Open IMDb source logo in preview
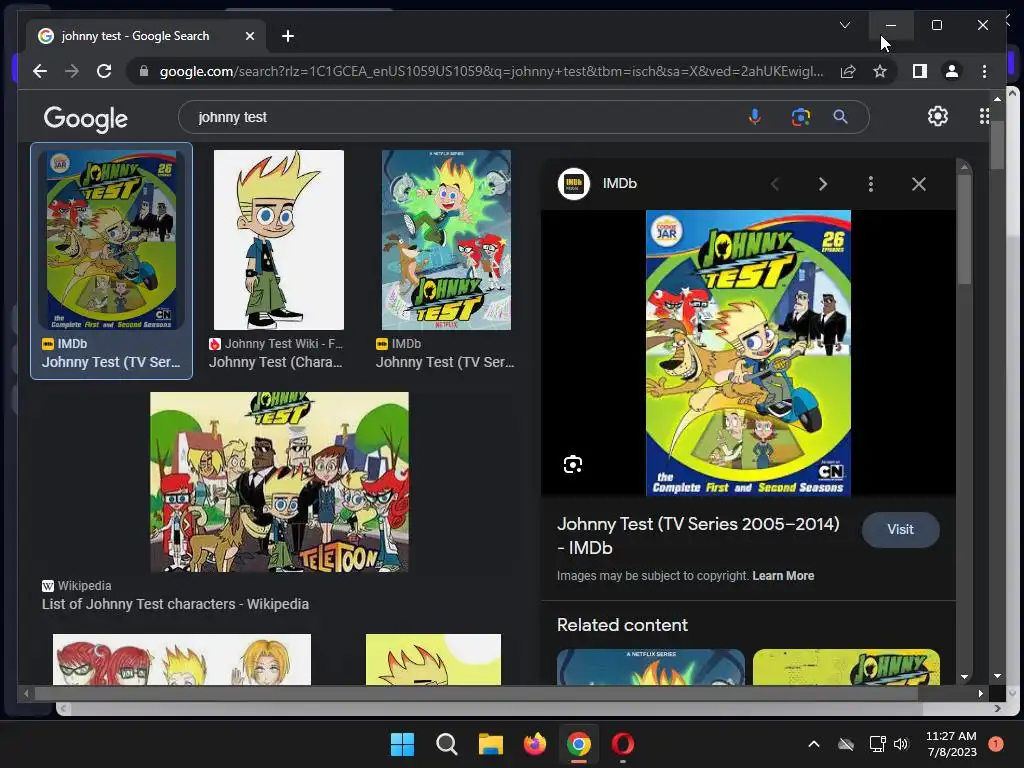Image resolution: width=1024 pixels, height=768 pixels. coord(573,184)
